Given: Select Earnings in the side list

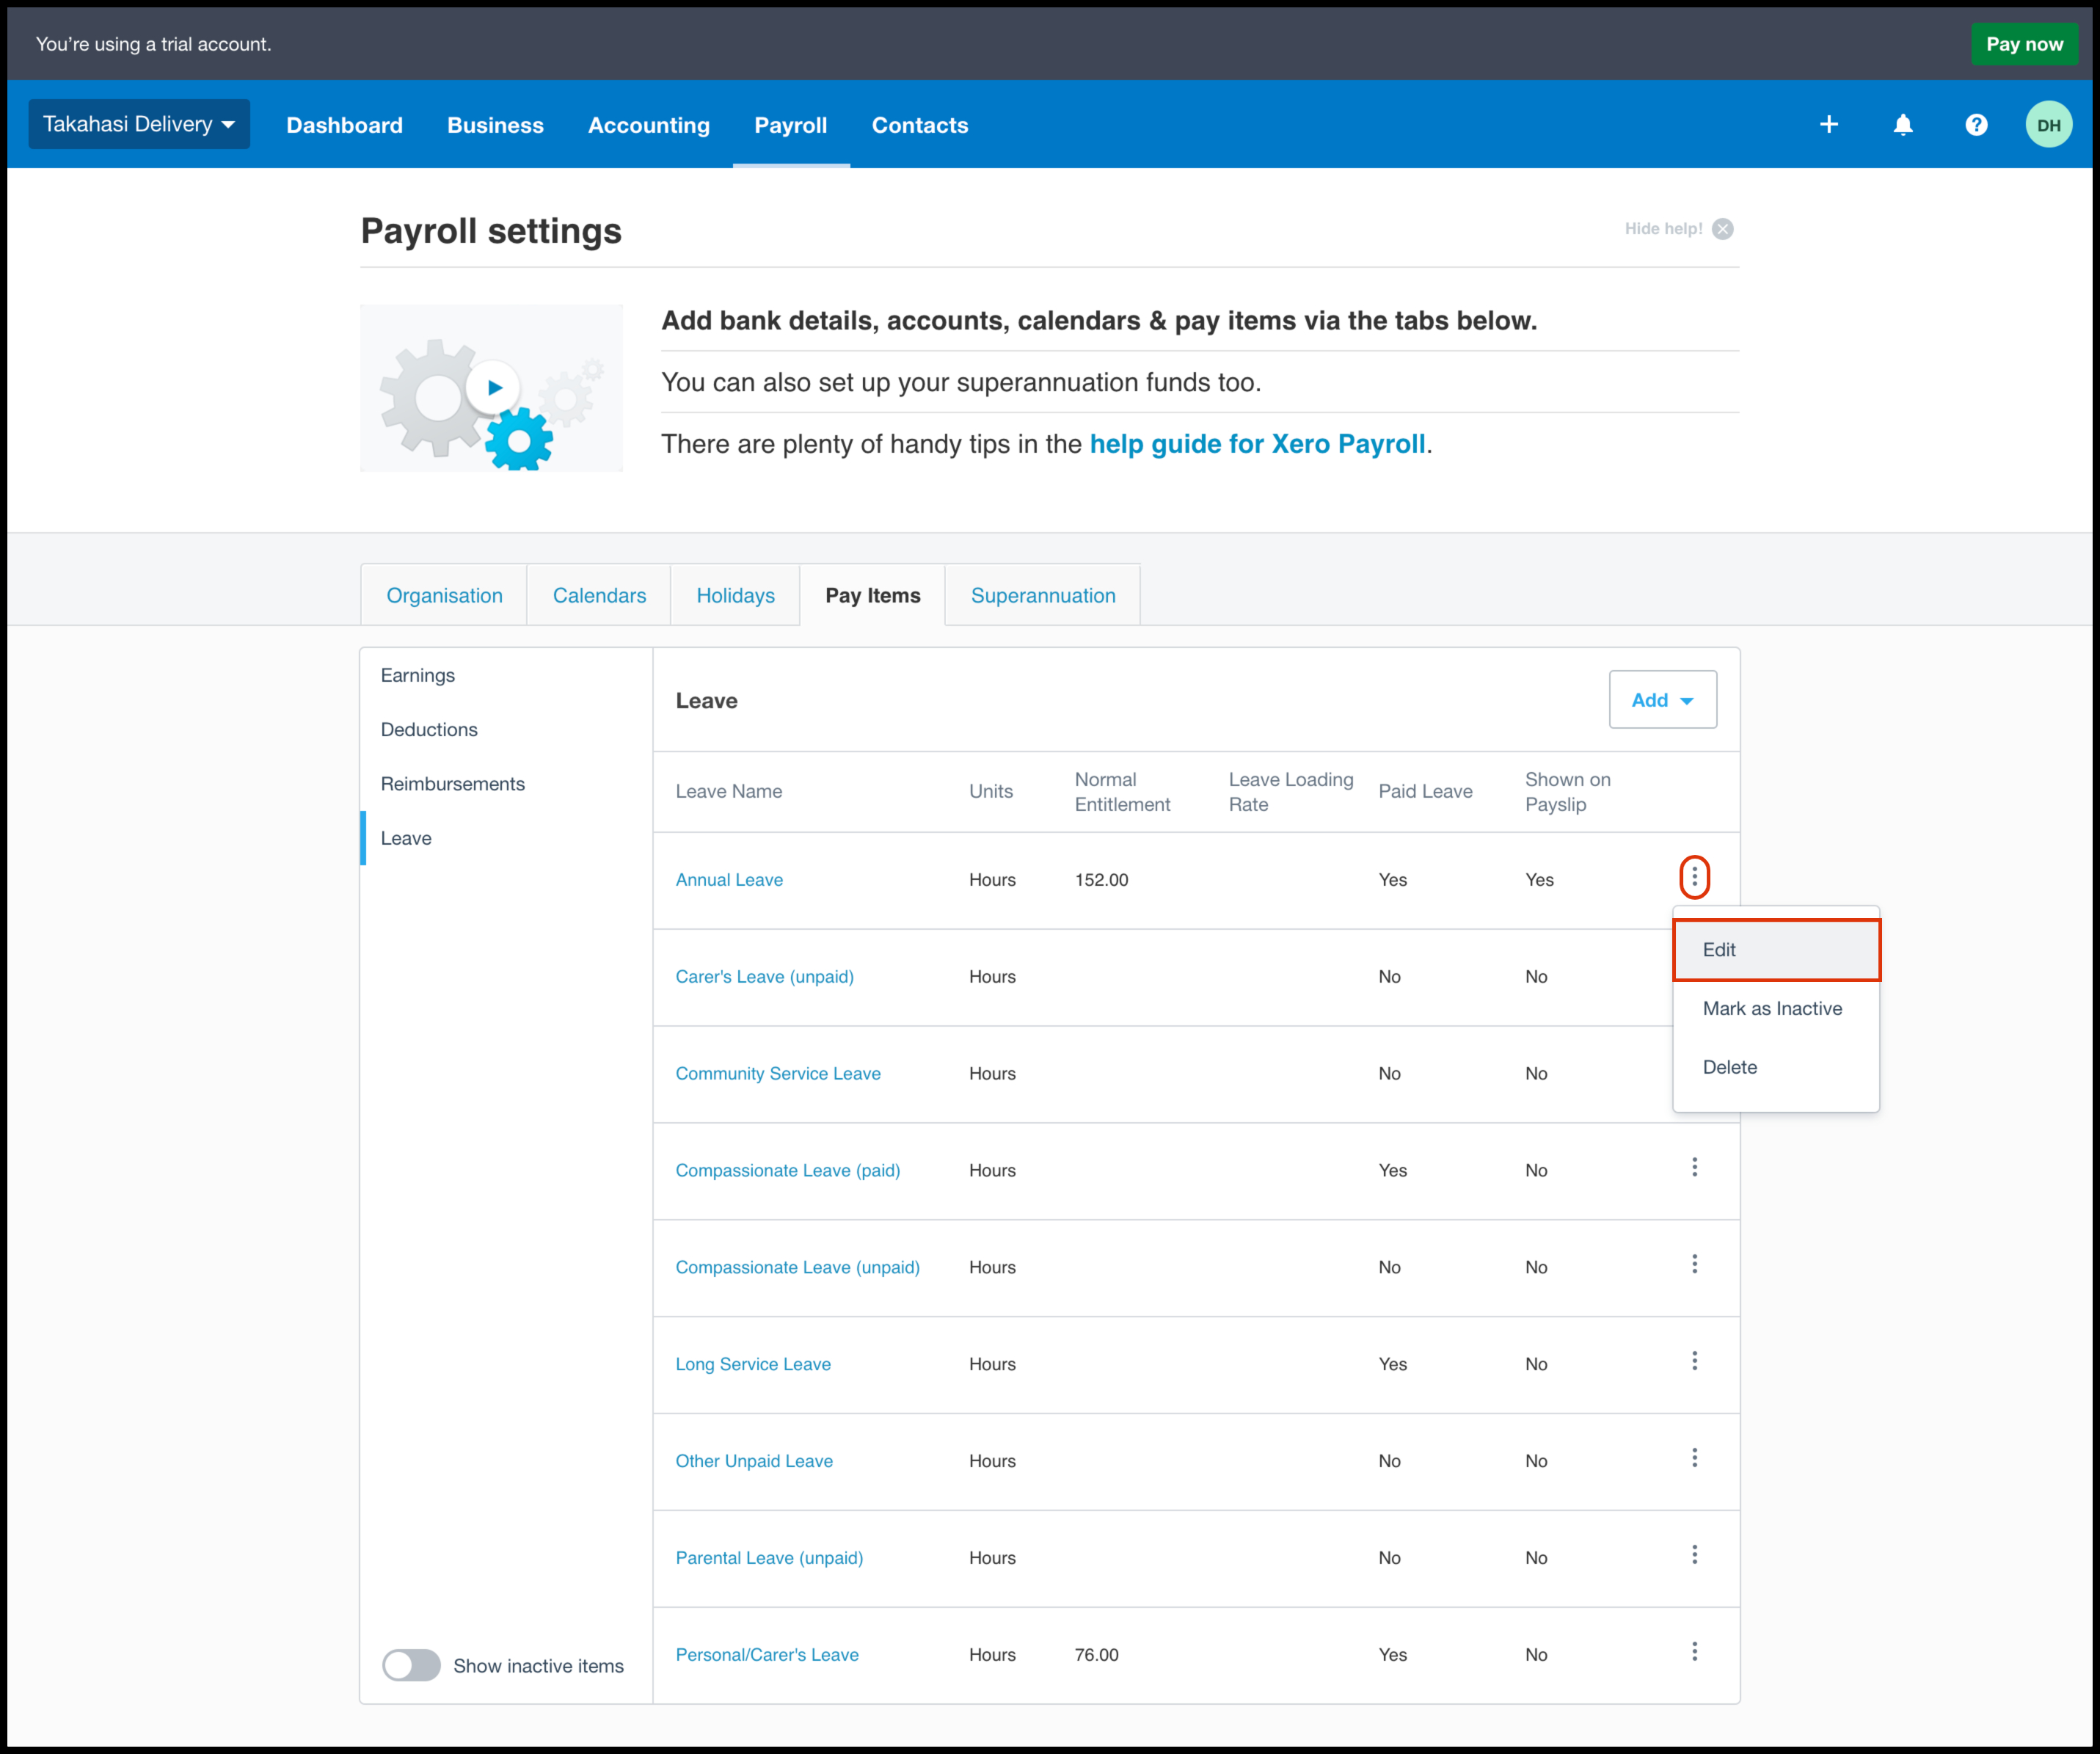Looking at the screenshot, I should tap(417, 675).
